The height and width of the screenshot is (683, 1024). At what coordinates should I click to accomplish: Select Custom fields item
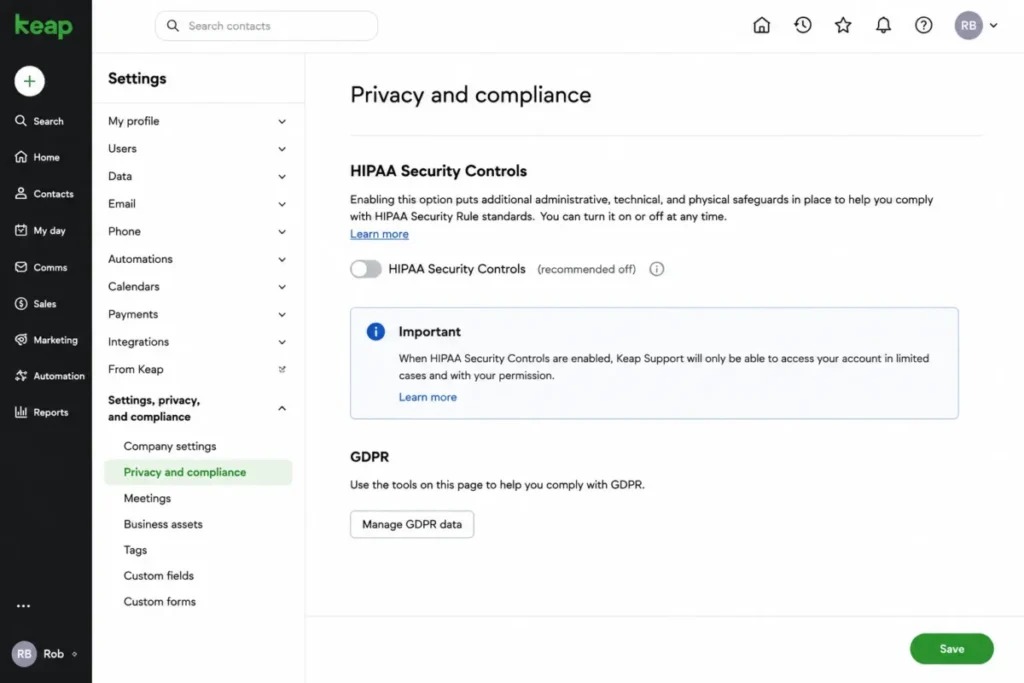pyautogui.click(x=159, y=575)
